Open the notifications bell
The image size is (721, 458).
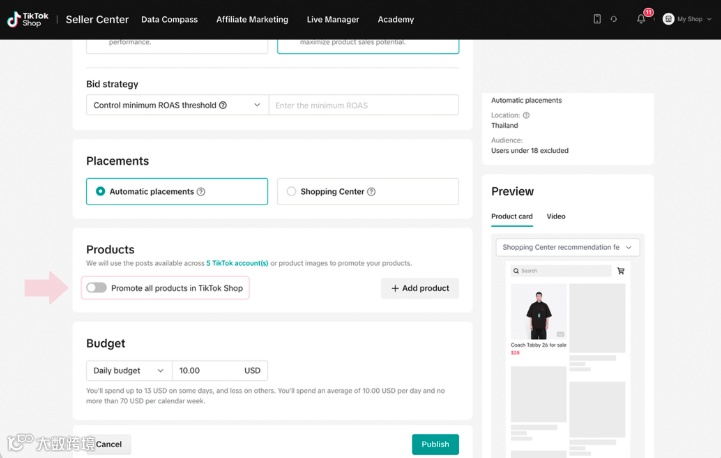(x=641, y=19)
